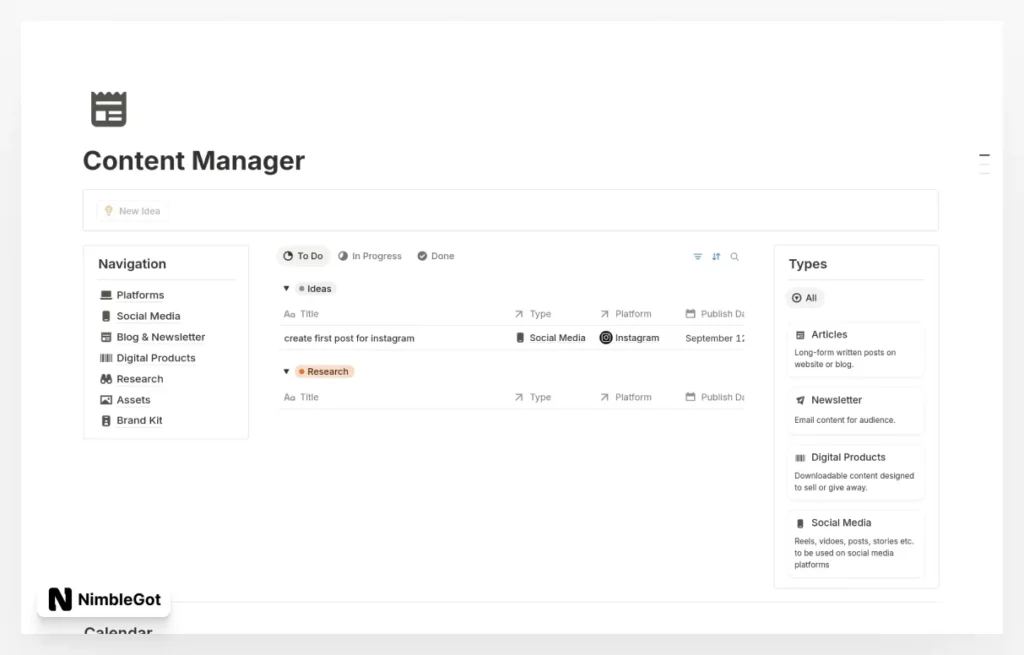Click the Type column header under Research
Image resolution: width=1024 pixels, height=655 pixels.
[533, 397]
